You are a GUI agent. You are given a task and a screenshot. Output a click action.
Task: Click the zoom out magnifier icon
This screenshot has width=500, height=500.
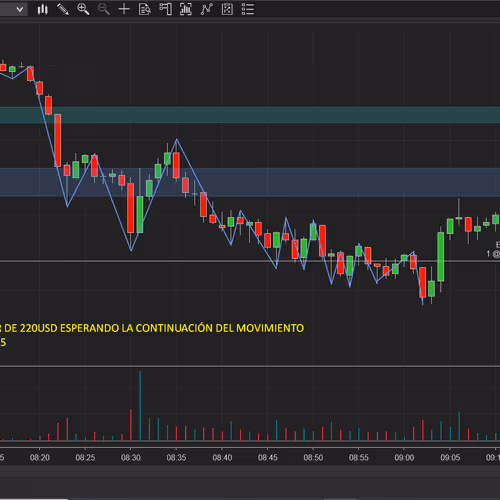pyautogui.click(x=104, y=9)
